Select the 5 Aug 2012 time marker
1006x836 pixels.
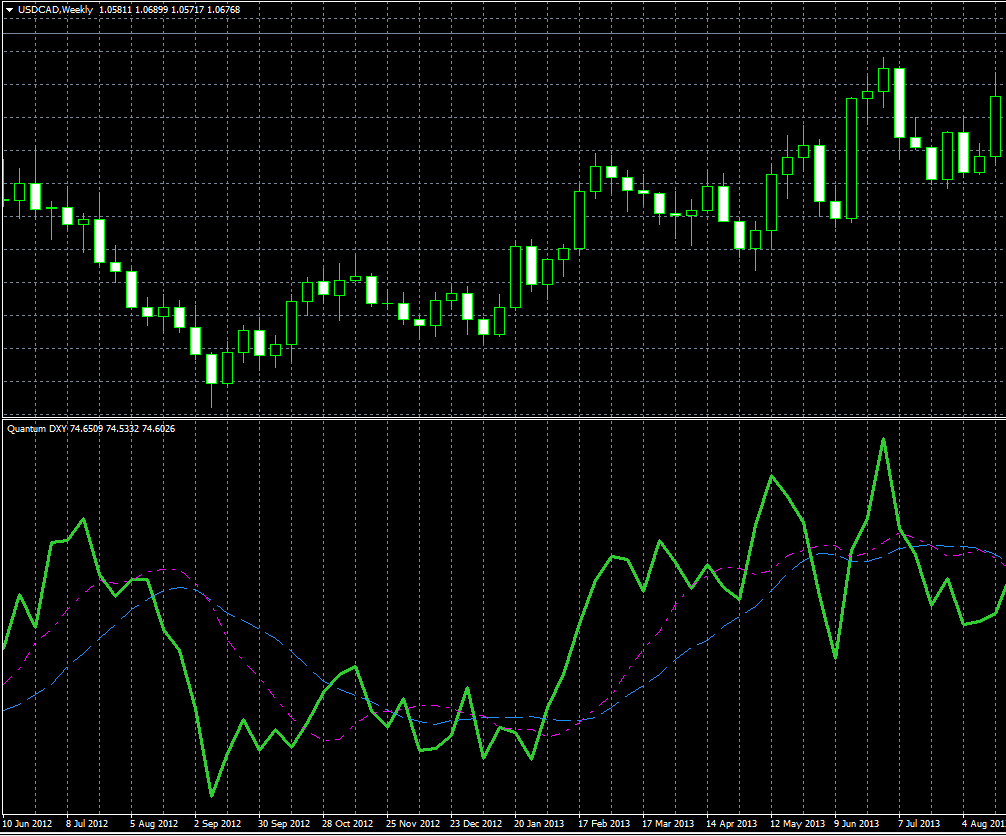pos(154,824)
